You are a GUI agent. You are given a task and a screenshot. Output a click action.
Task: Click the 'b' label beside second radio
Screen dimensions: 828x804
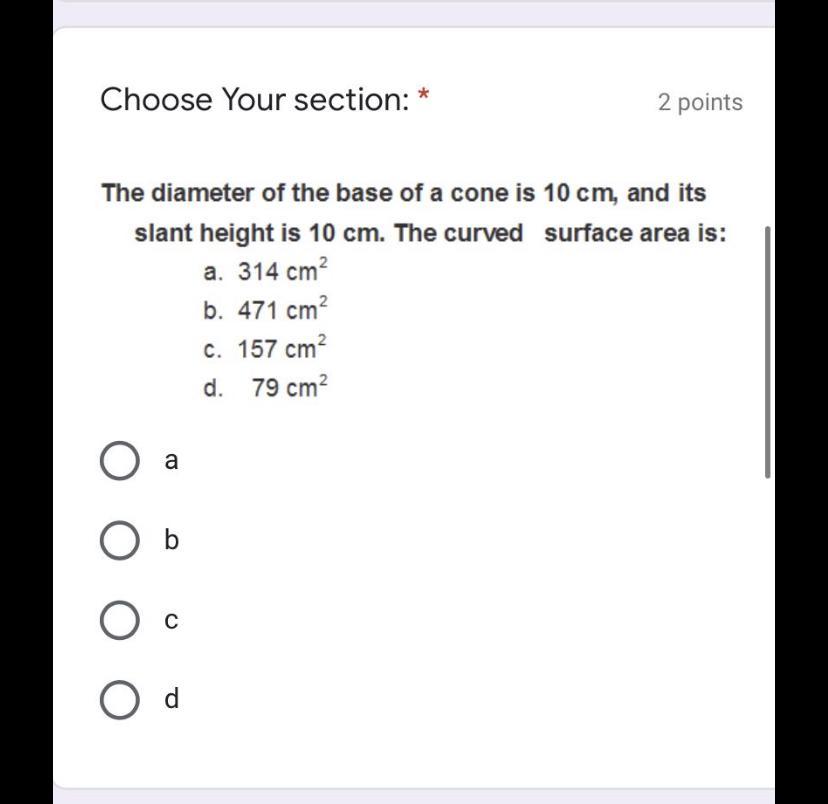point(171,541)
